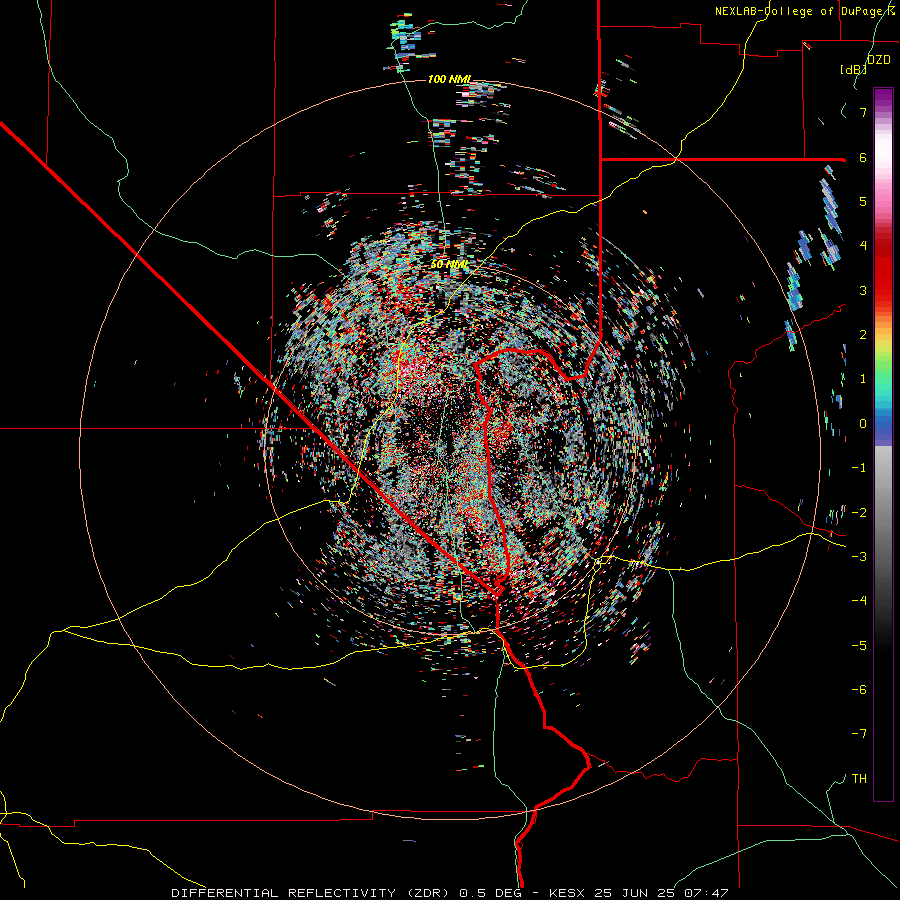Click the [dB] units label
The height and width of the screenshot is (900, 900).
tap(854, 69)
